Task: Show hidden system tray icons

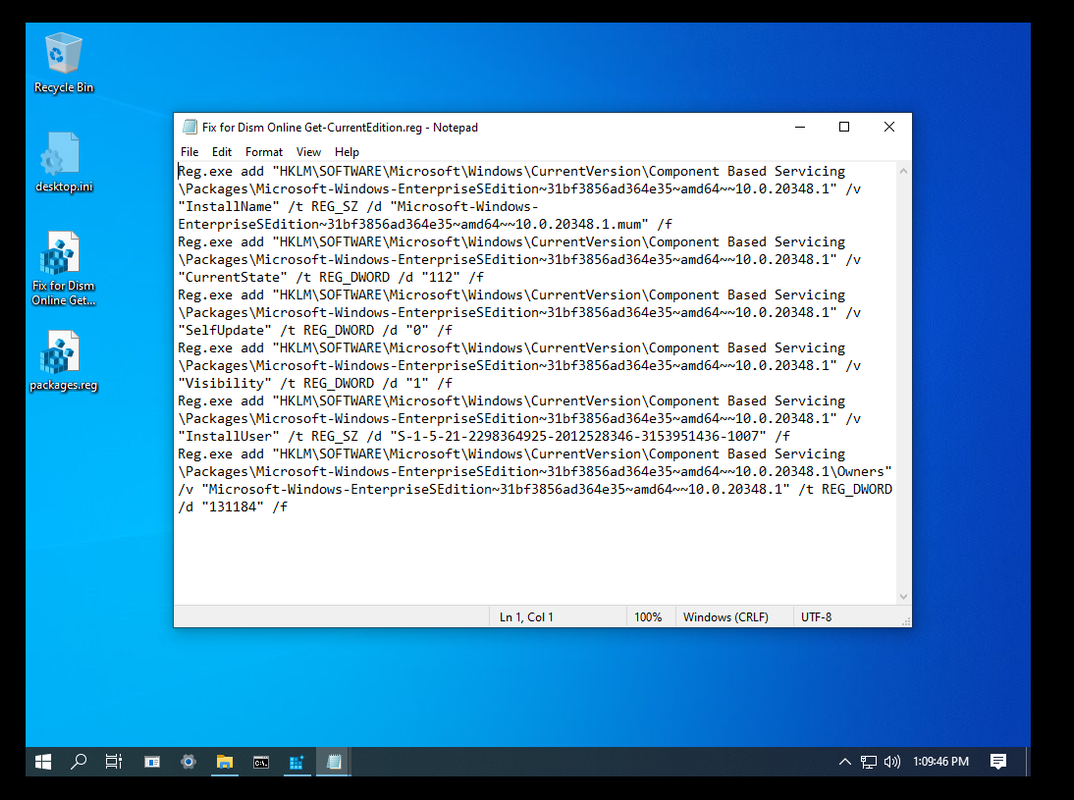Action: (845, 762)
